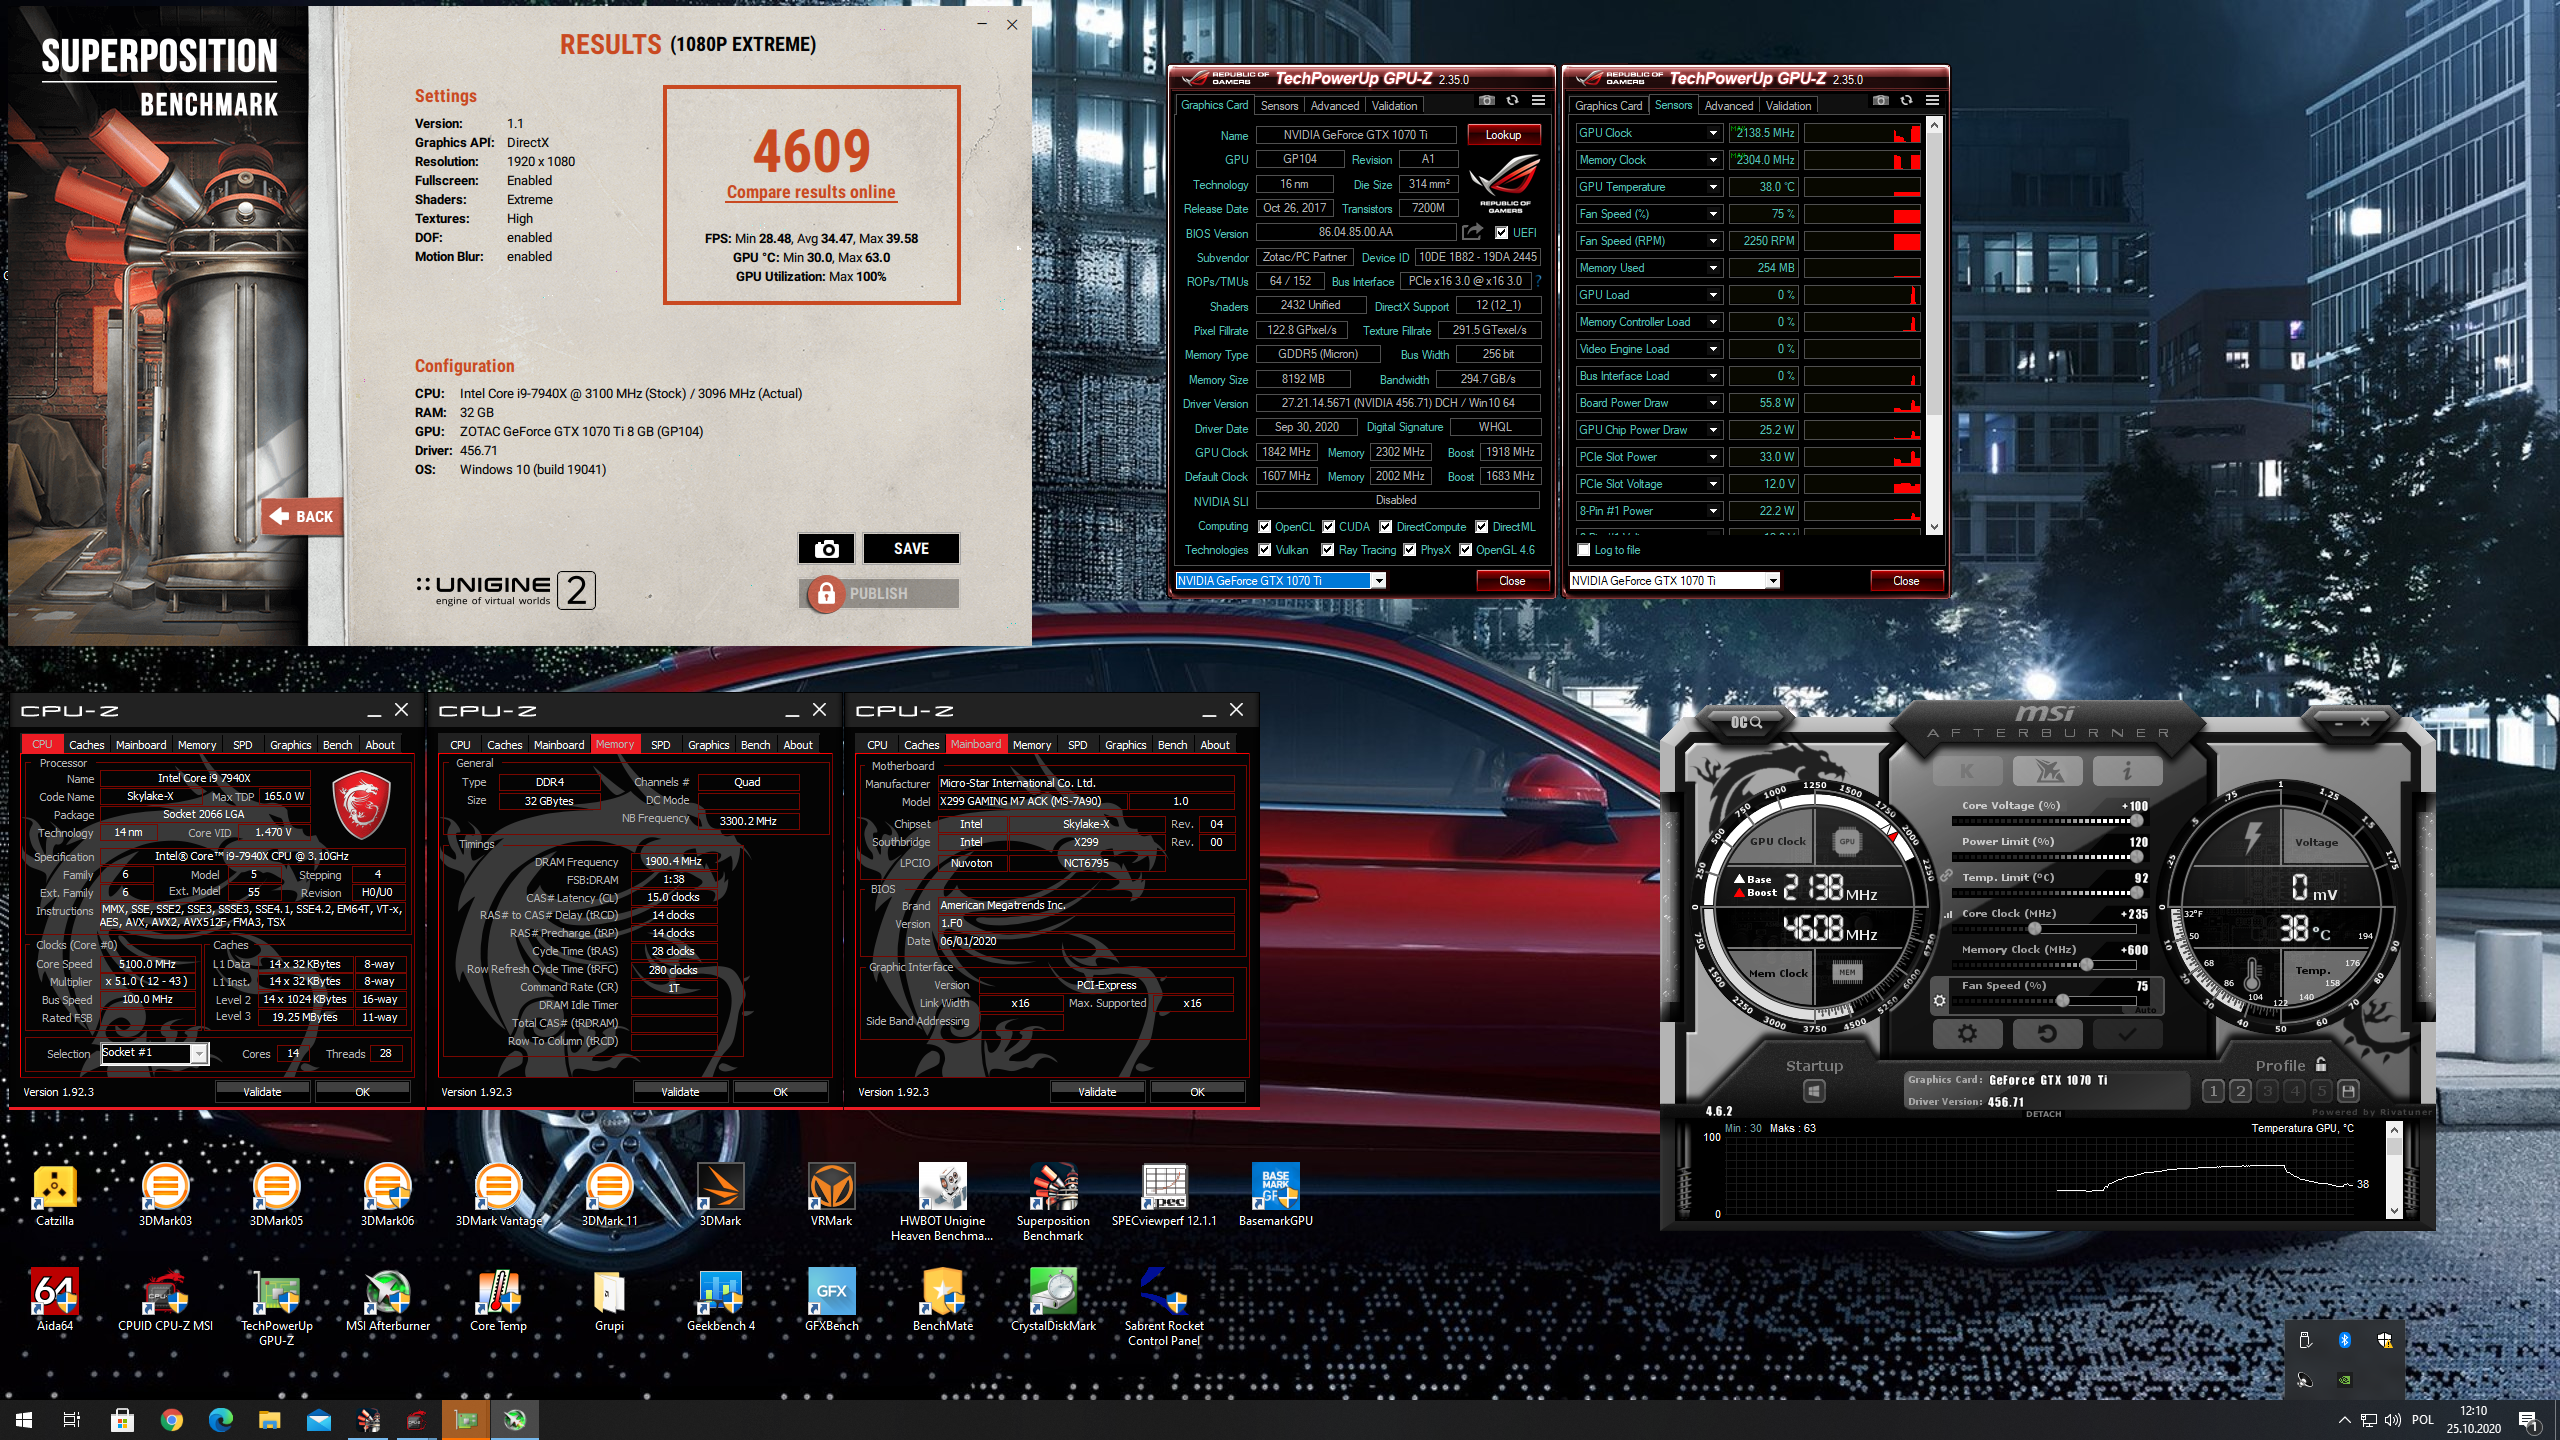Save Afterburner profile with floppy disk icon
This screenshot has height=1440, width=2560.
pyautogui.click(x=2349, y=1091)
